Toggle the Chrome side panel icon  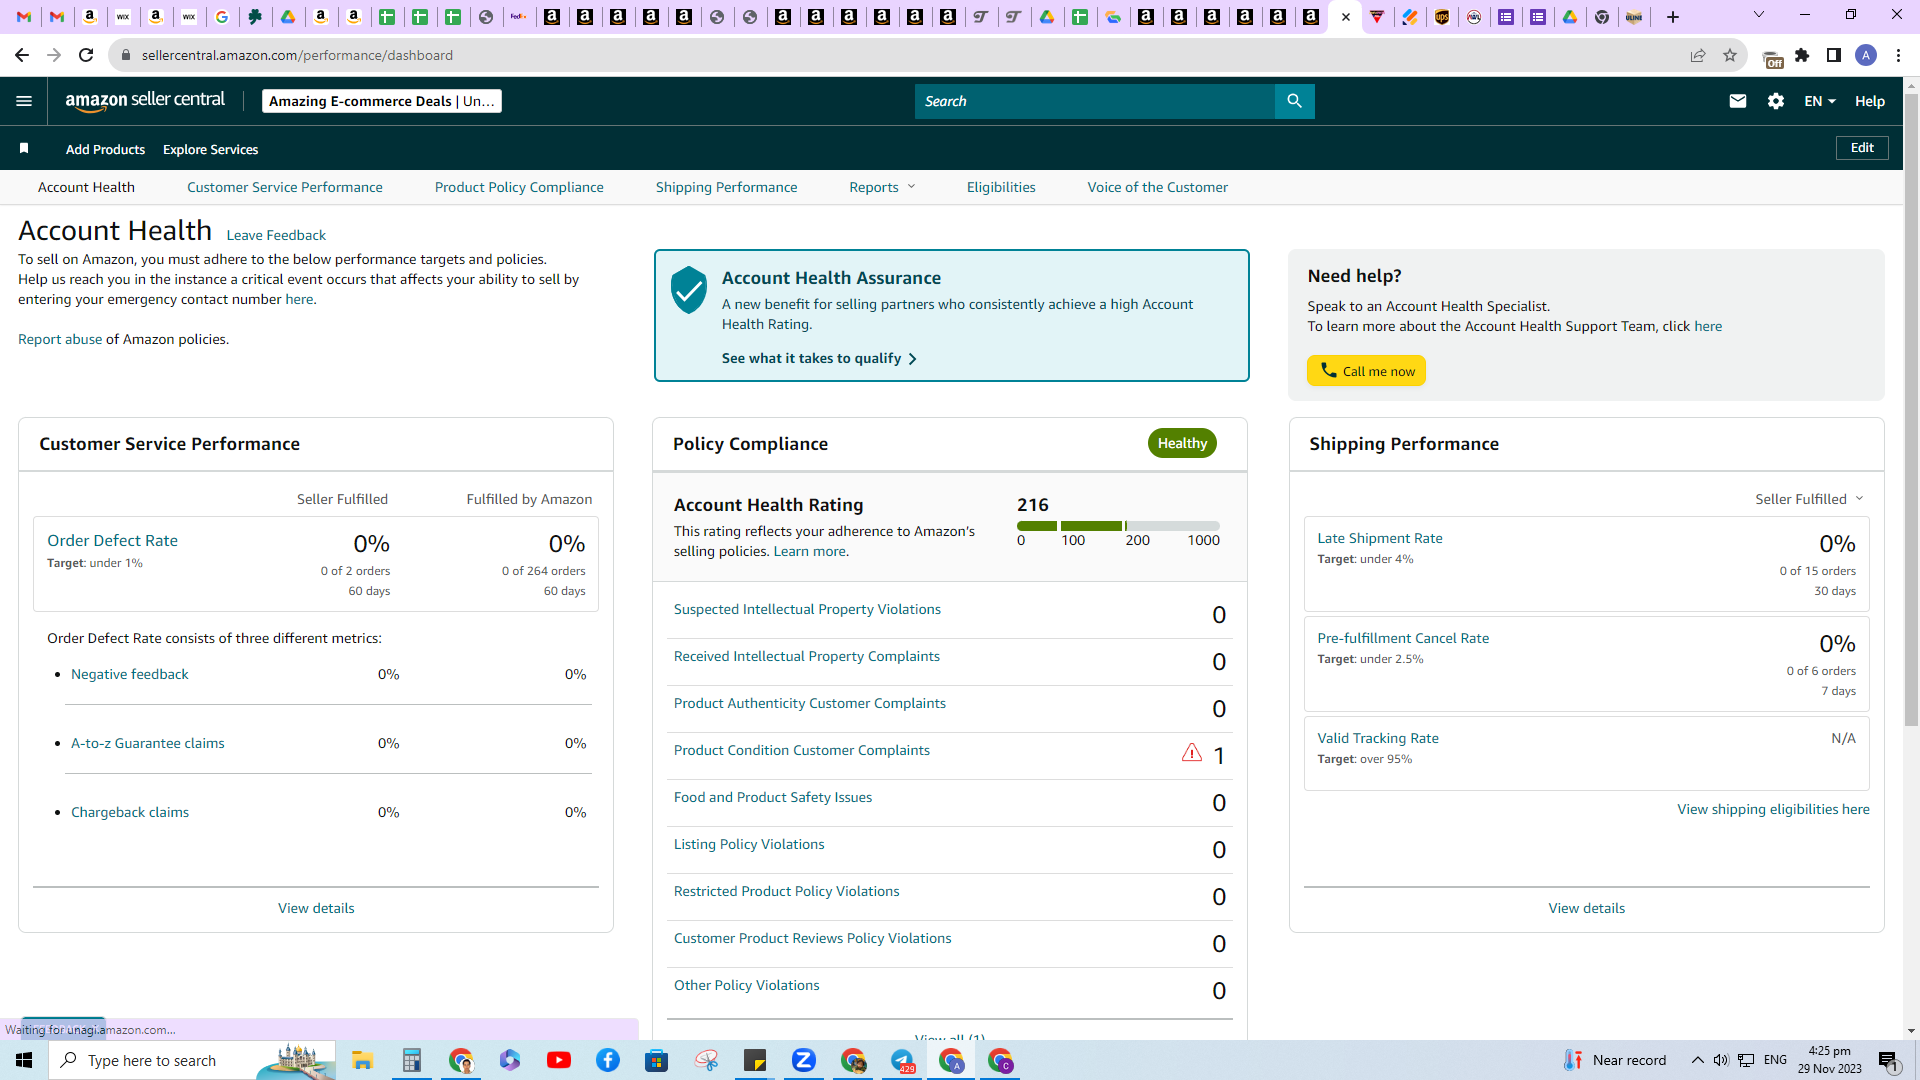(1834, 55)
